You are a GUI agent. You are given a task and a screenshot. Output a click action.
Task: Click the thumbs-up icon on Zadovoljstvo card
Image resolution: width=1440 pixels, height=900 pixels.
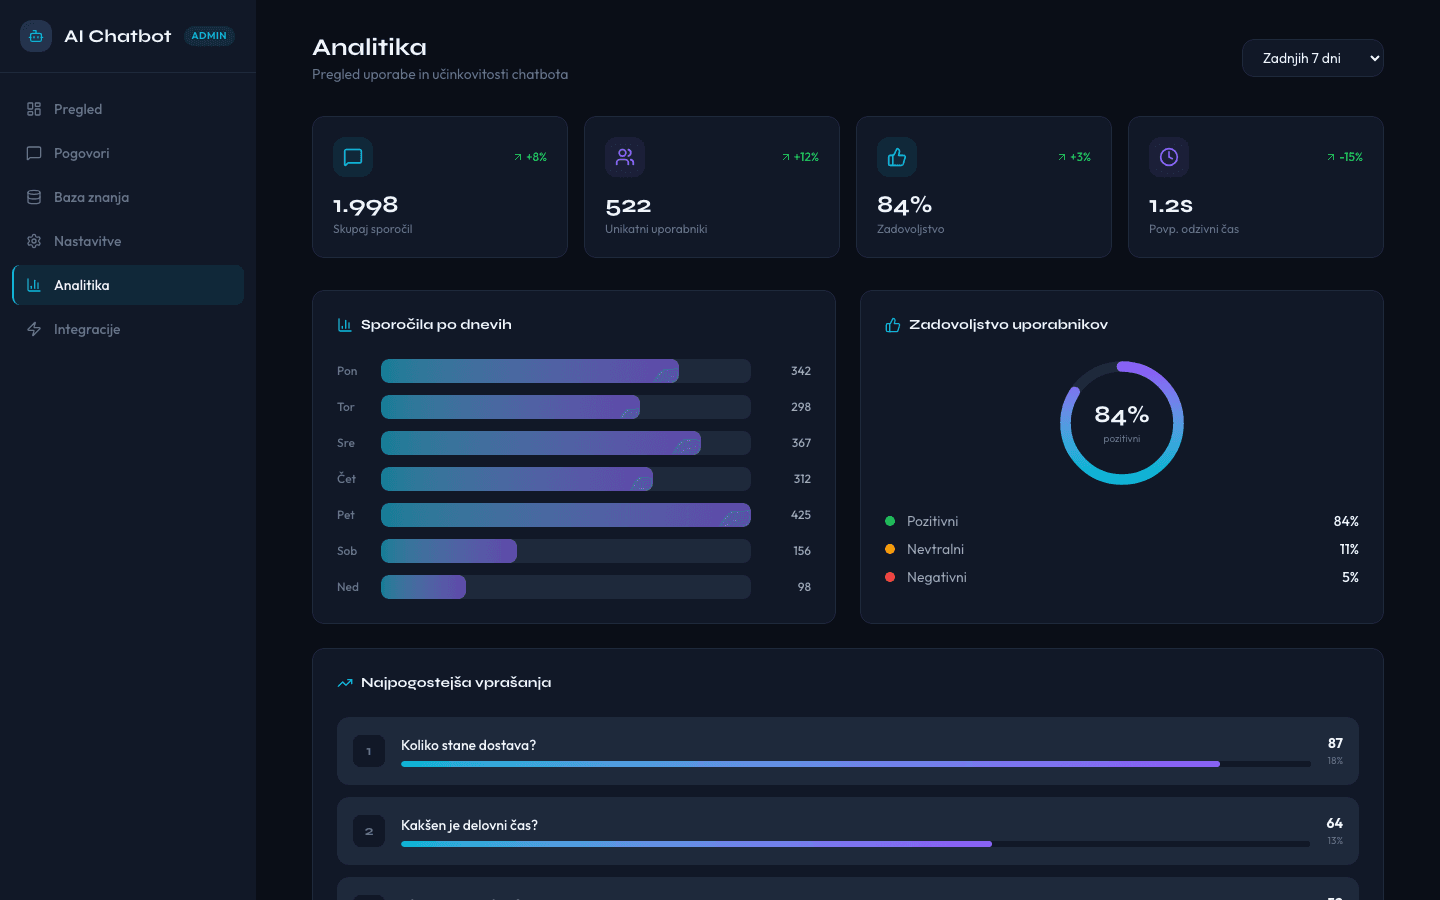pyautogui.click(x=897, y=157)
